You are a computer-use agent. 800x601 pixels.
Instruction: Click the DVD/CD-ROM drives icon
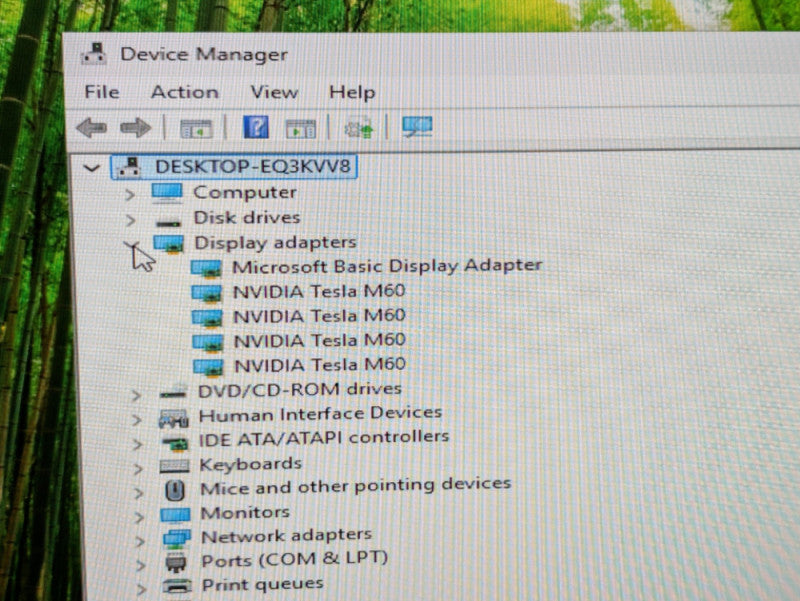172,392
